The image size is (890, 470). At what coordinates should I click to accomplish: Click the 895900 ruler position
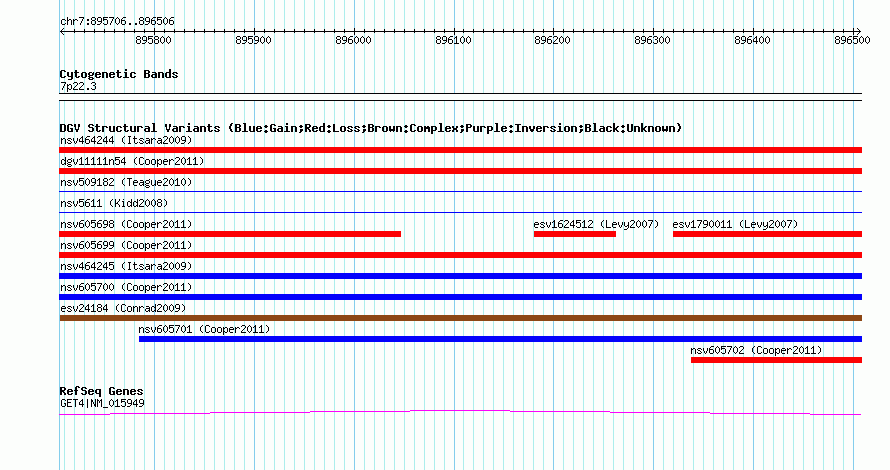click(253, 40)
